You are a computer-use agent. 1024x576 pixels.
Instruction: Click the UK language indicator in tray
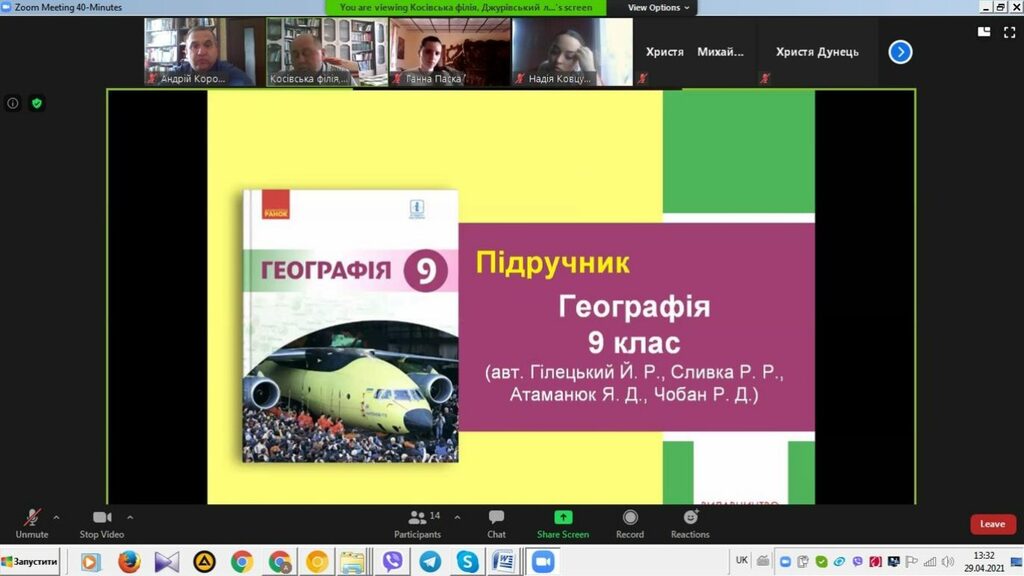click(x=741, y=560)
